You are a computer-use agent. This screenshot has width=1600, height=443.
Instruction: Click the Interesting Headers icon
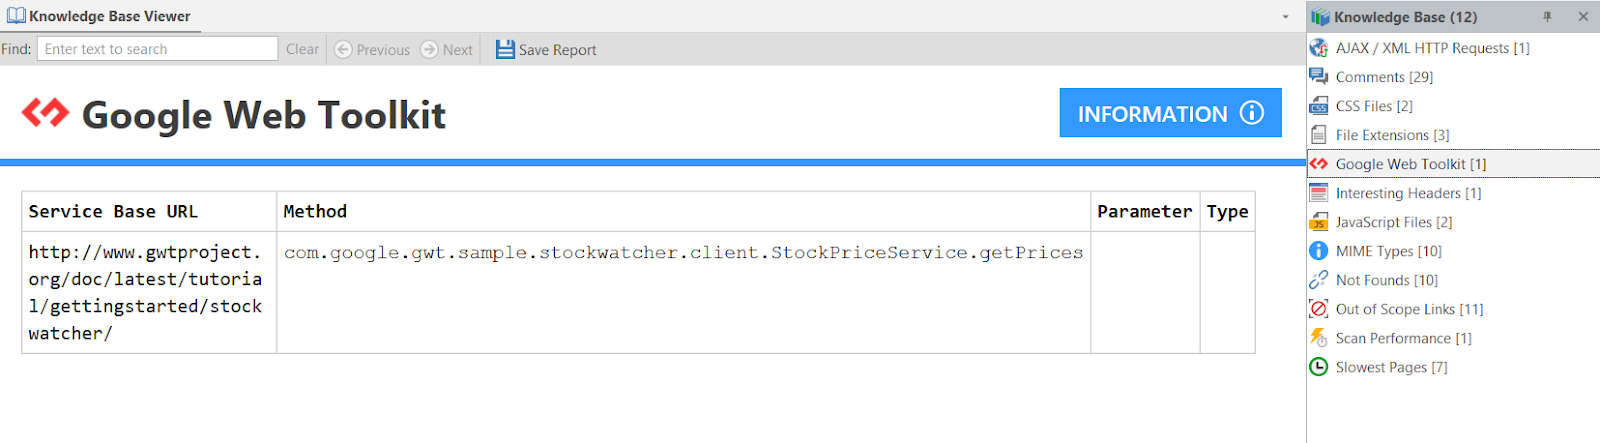coord(1319,193)
